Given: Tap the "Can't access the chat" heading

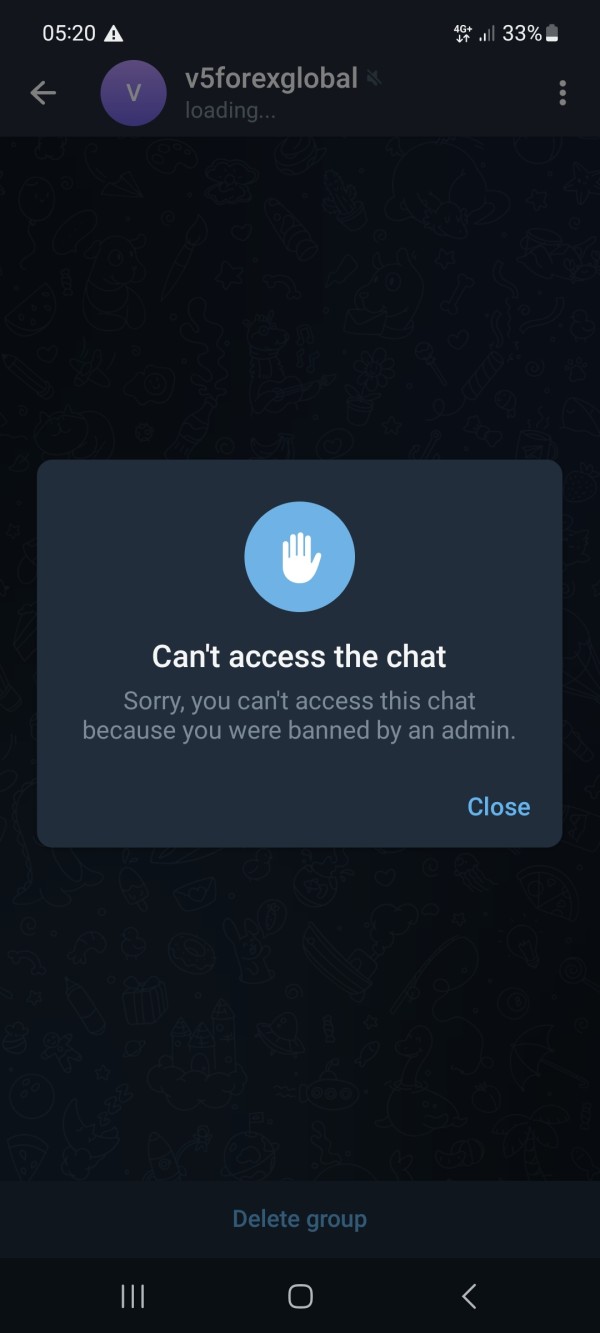Looking at the screenshot, I should point(299,657).
